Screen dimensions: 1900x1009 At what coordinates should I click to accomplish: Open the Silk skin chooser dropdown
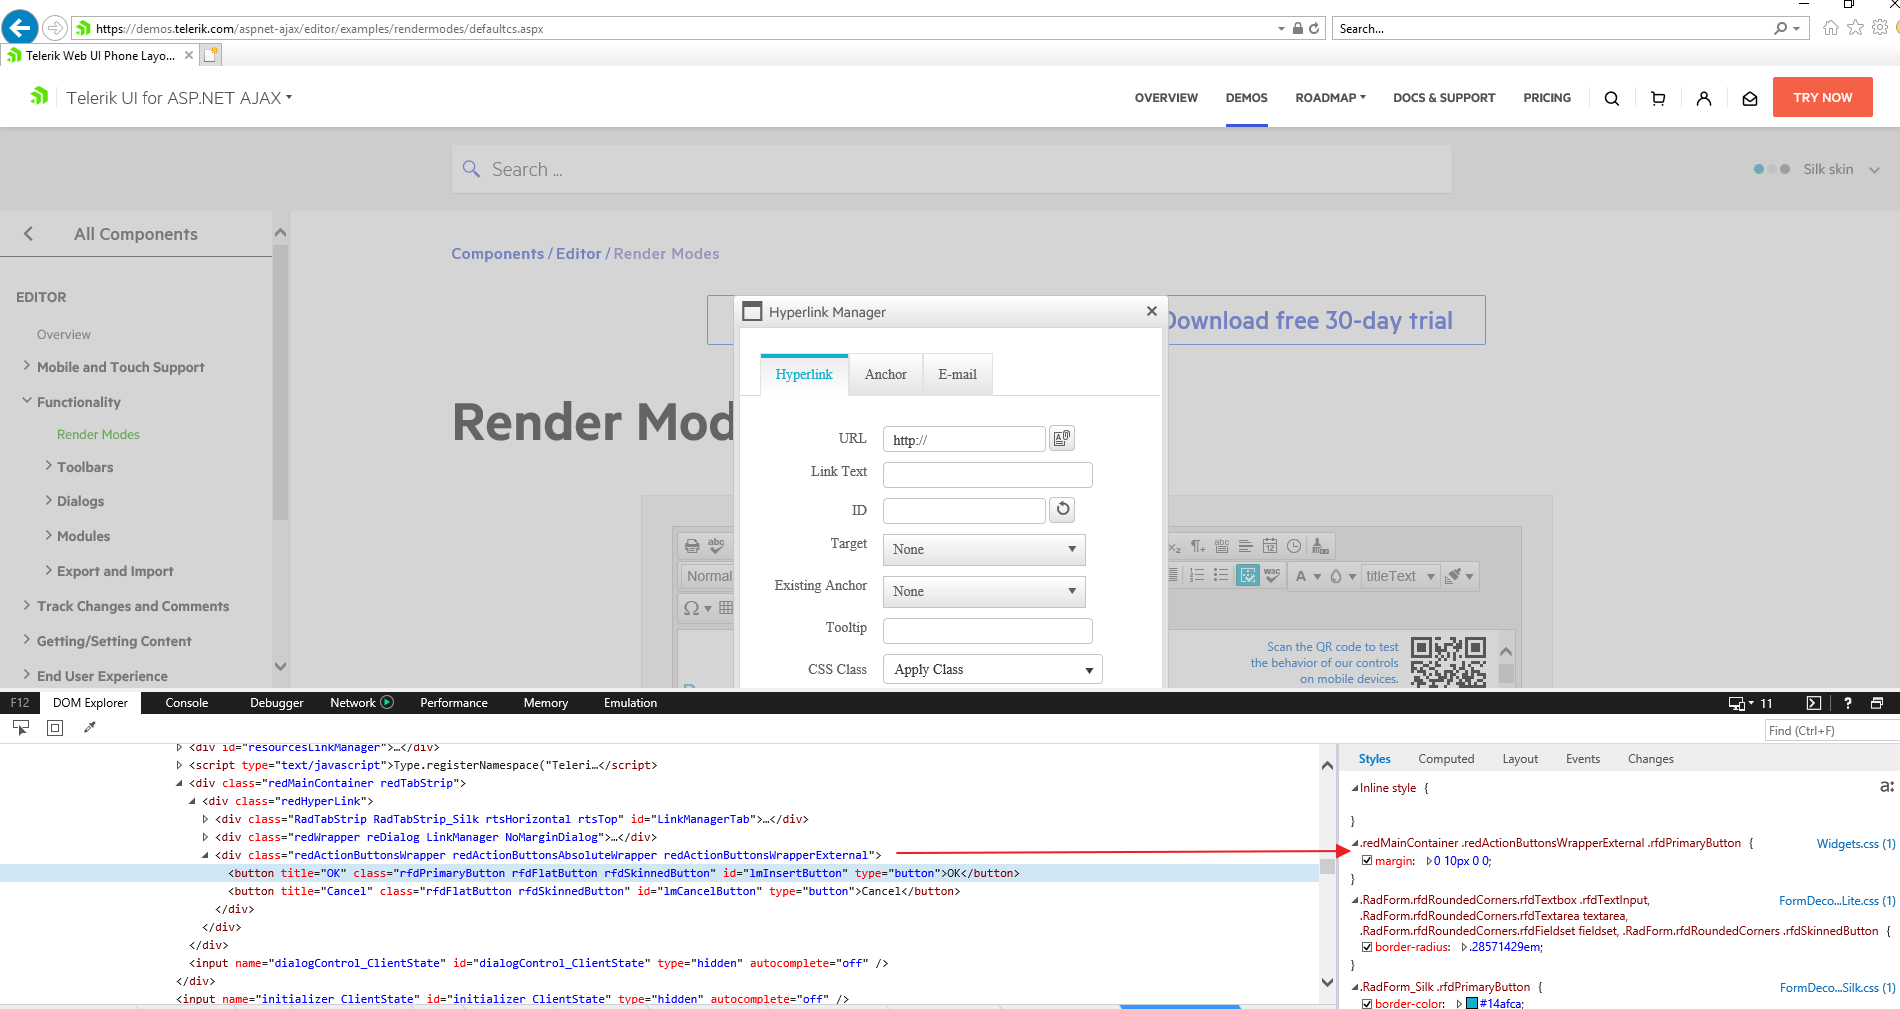point(1817,169)
